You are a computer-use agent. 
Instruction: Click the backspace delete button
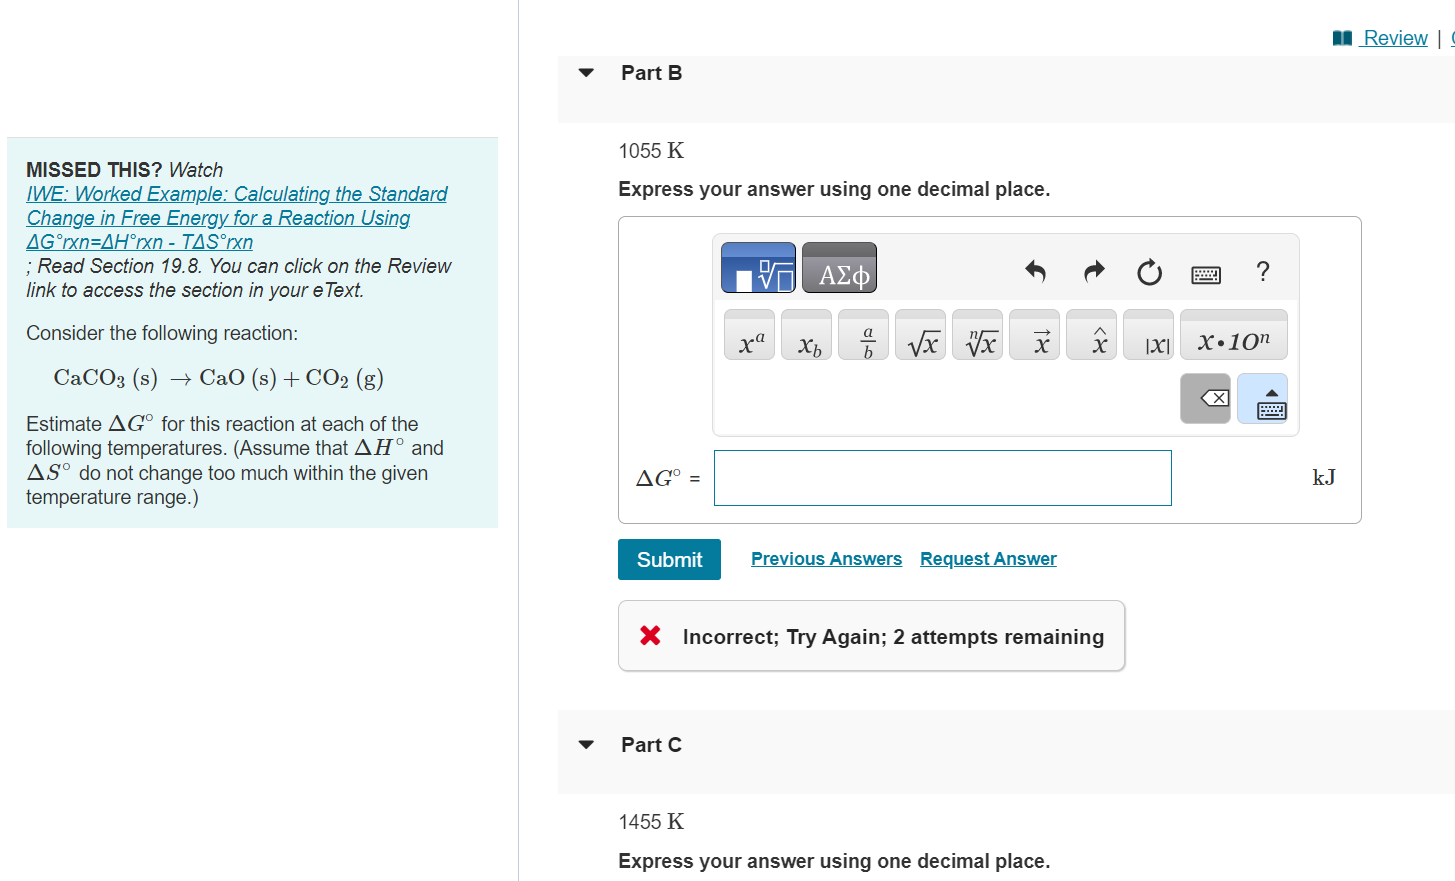1206,399
